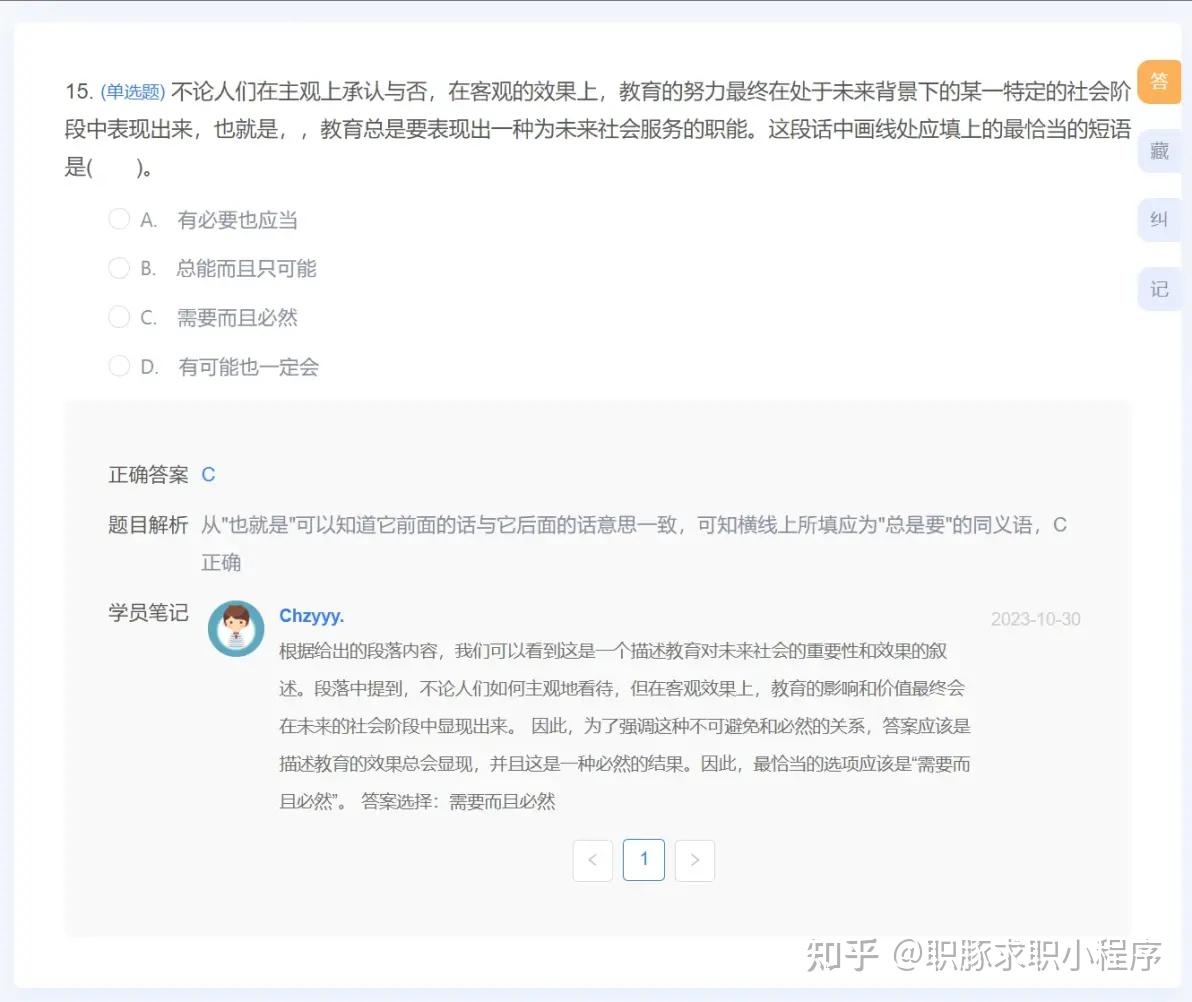Screen dimensions: 1192x1002
Task: Click the 纠 correction side button
Action: pos(1159,220)
